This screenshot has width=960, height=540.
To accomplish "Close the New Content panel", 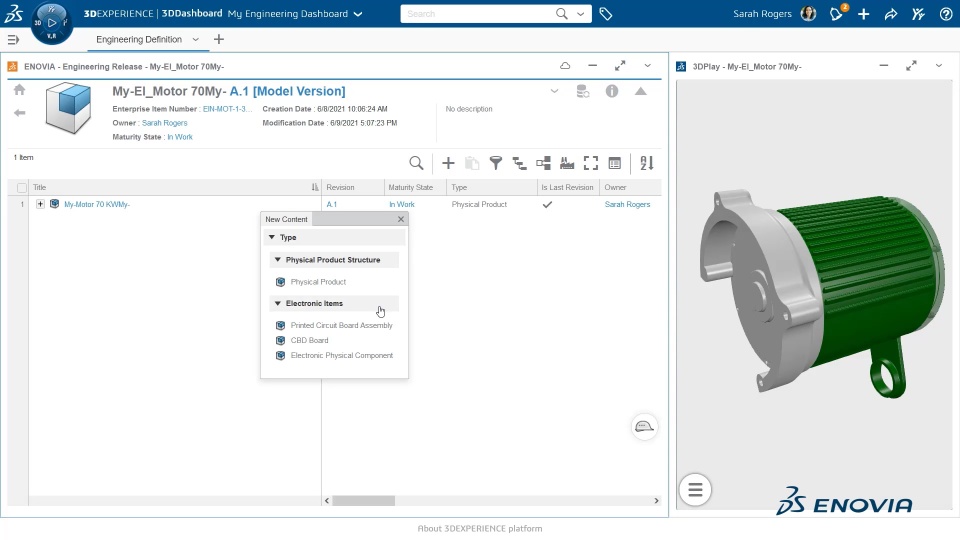I will pos(400,219).
